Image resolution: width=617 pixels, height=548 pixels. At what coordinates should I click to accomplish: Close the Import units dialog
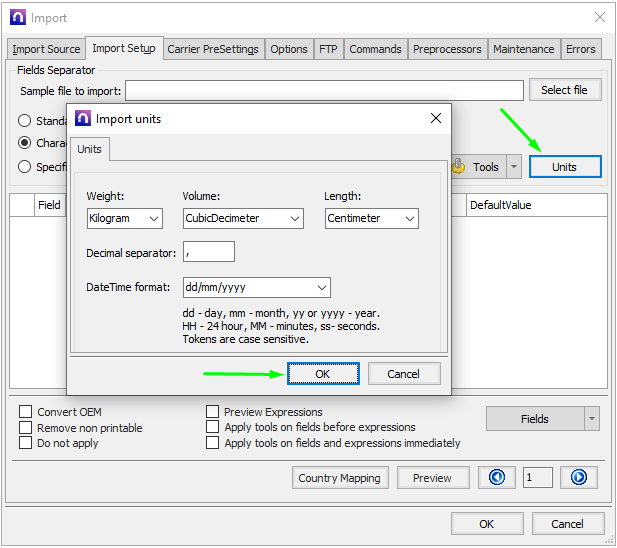[x=436, y=119]
